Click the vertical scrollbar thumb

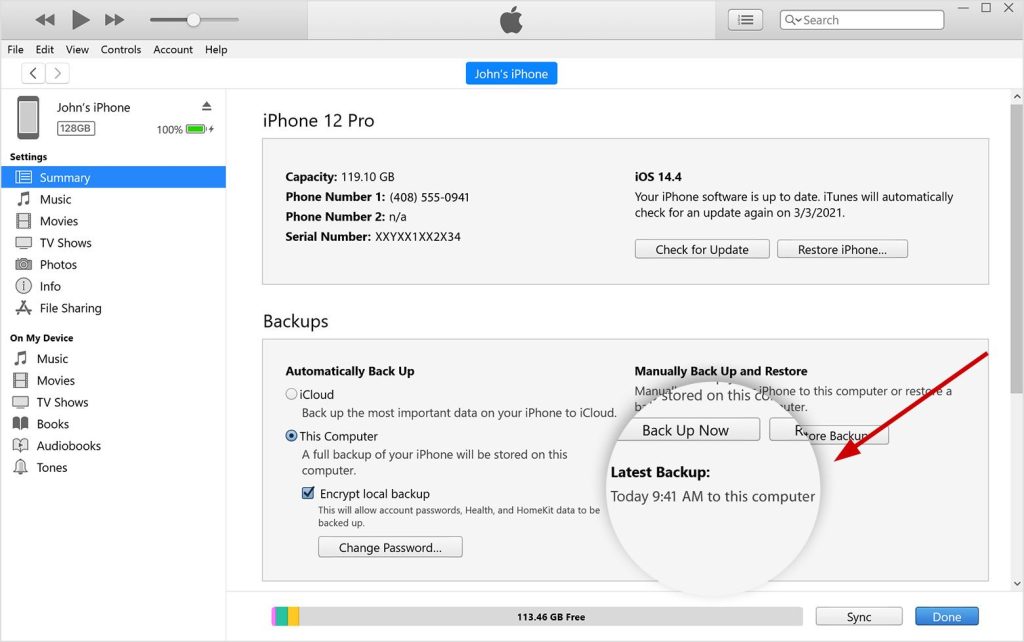(x=1017, y=248)
